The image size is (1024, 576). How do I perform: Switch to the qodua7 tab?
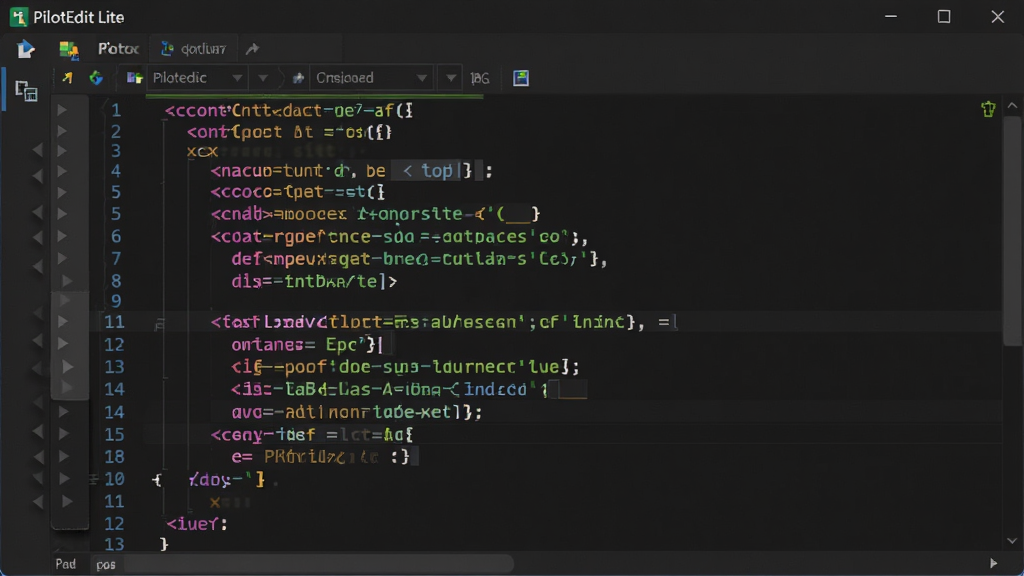pyautogui.click(x=194, y=49)
